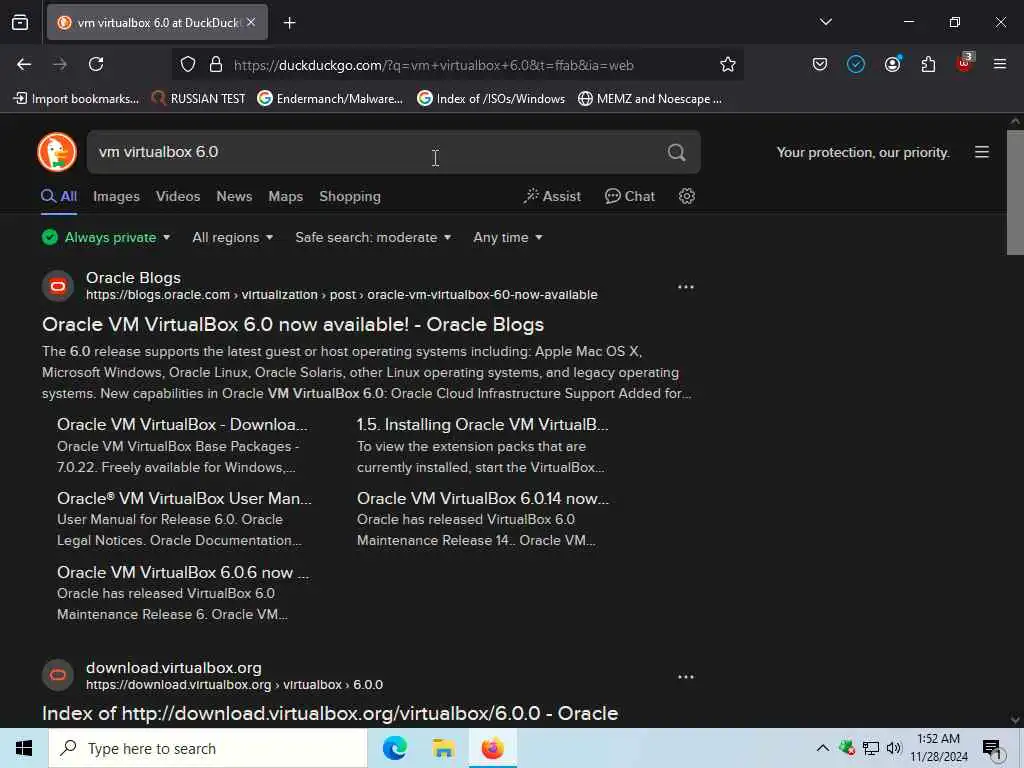Open Oracle VM VirtualBox 6.0.6 now sublink
Image resolution: width=1024 pixels, height=768 pixels.
click(x=183, y=572)
